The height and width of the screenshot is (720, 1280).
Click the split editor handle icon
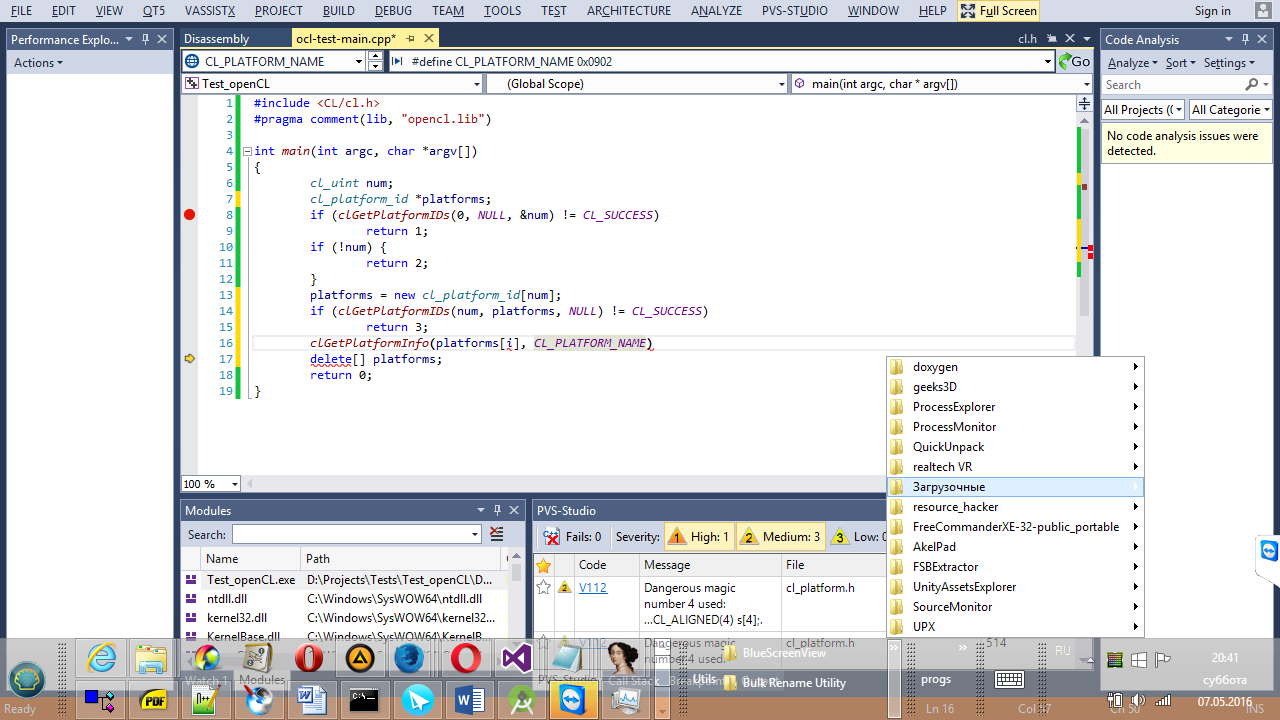click(x=1083, y=104)
